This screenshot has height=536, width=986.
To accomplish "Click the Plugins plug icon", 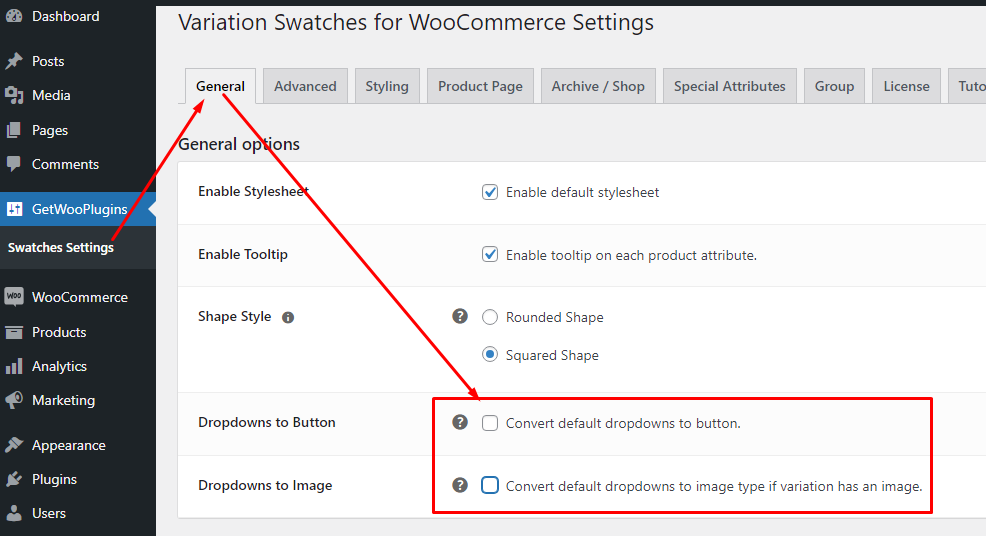I will click(14, 479).
